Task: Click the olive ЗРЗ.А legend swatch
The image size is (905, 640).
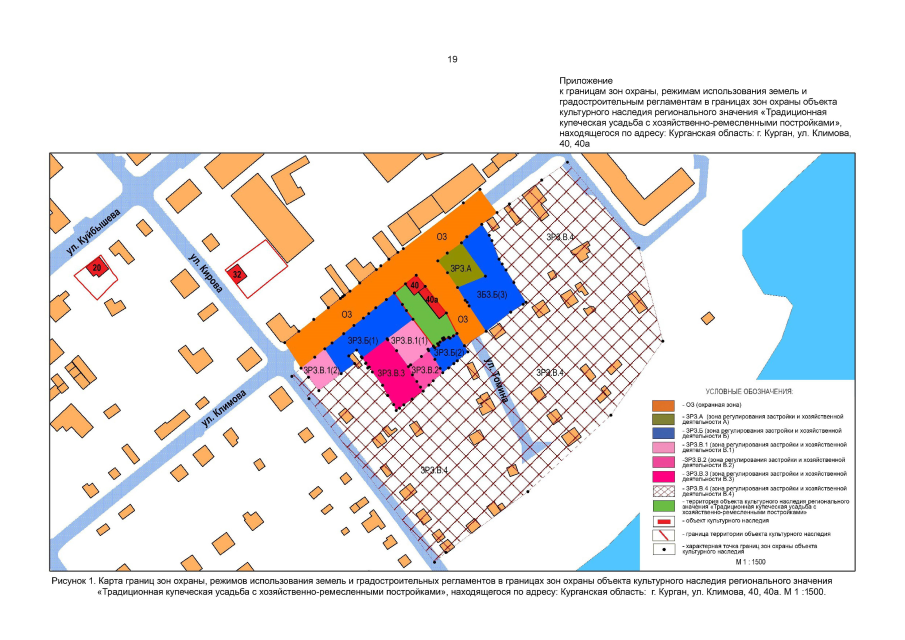Action: (x=662, y=418)
